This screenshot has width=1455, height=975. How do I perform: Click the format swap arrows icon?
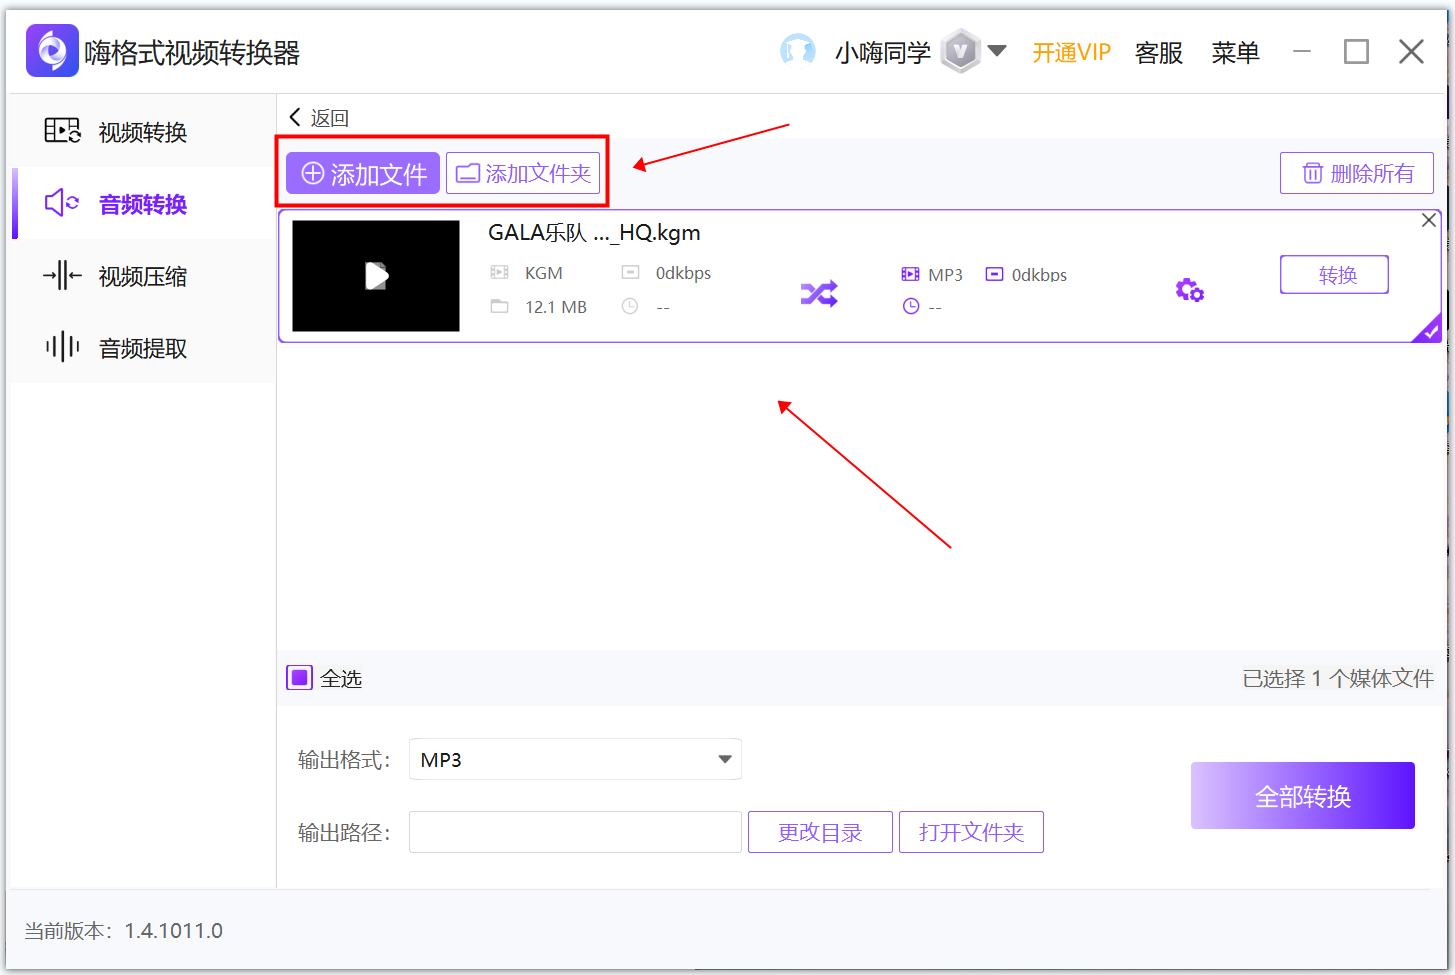point(819,292)
